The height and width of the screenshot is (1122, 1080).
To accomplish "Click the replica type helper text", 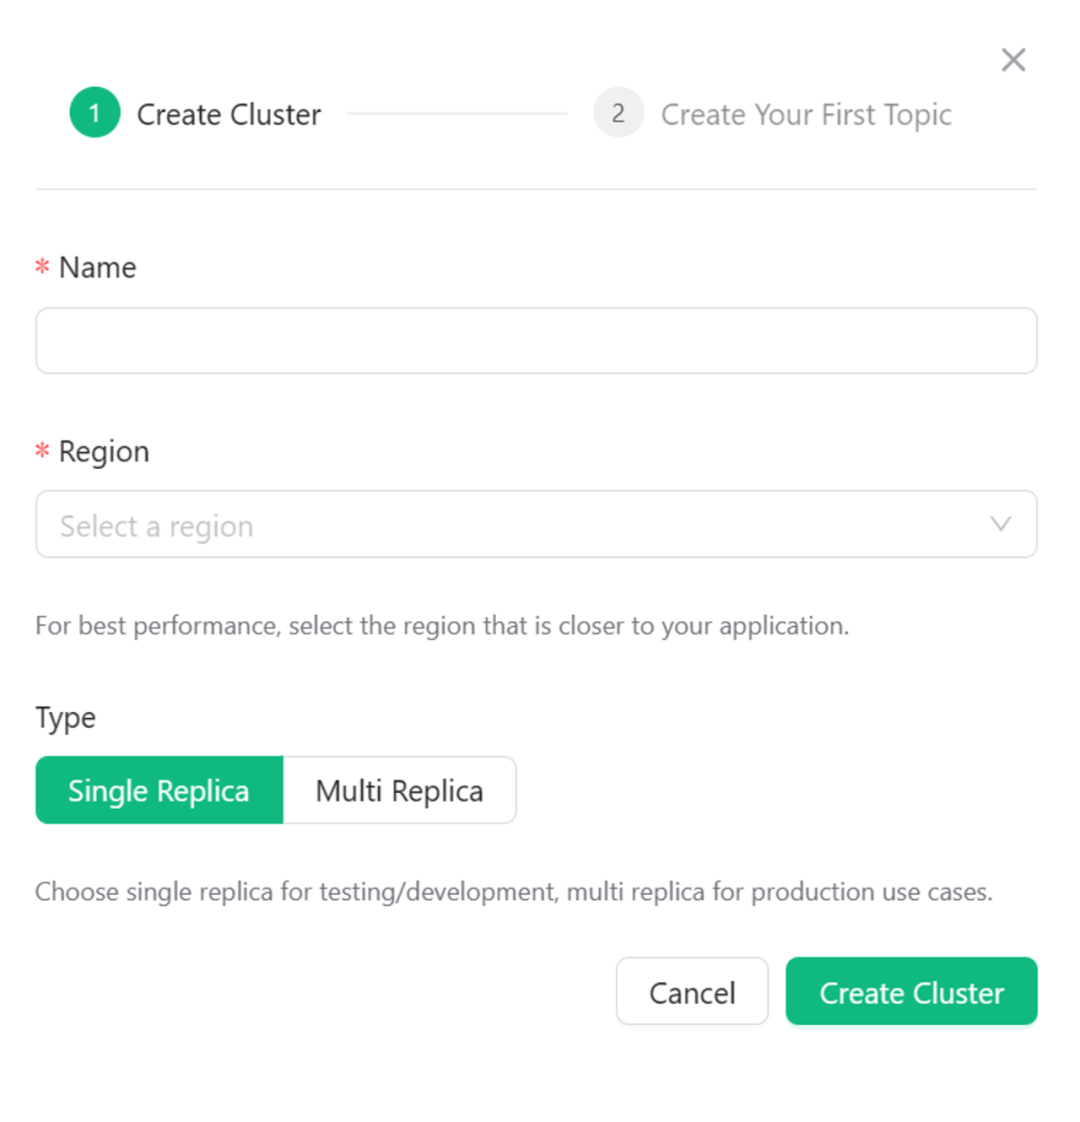I will [x=513, y=892].
